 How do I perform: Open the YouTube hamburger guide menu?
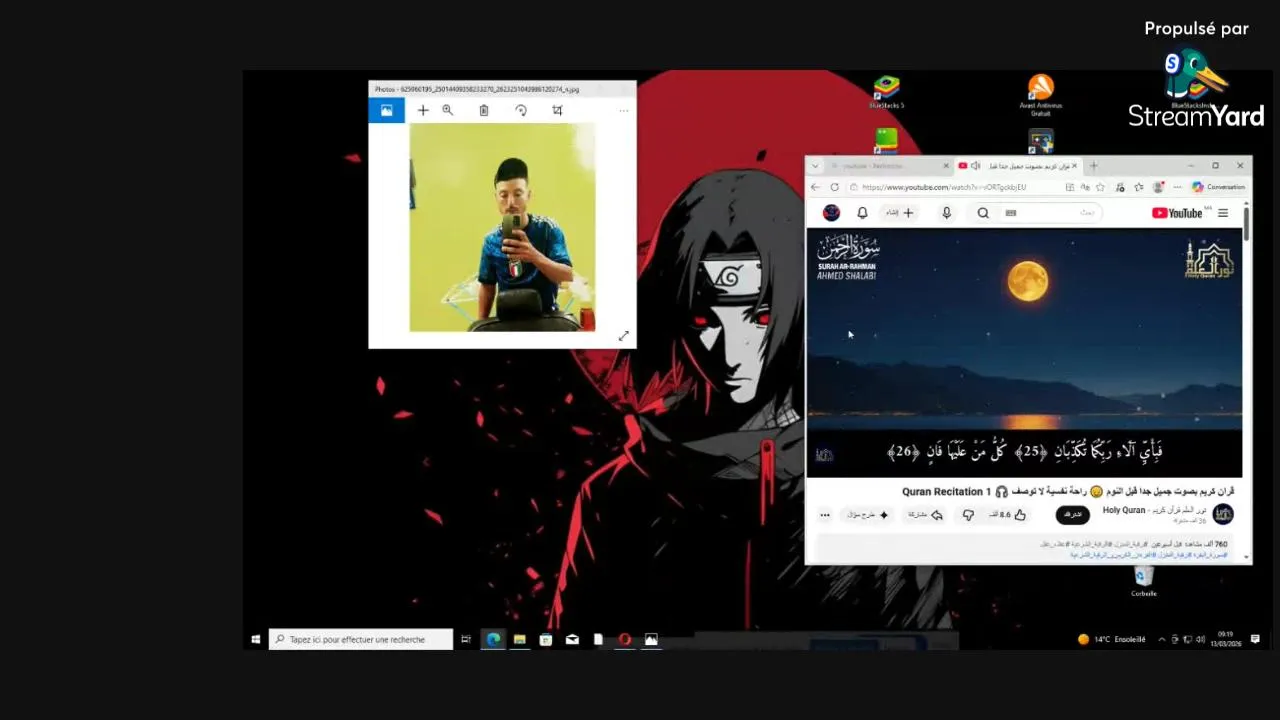click(x=1223, y=213)
